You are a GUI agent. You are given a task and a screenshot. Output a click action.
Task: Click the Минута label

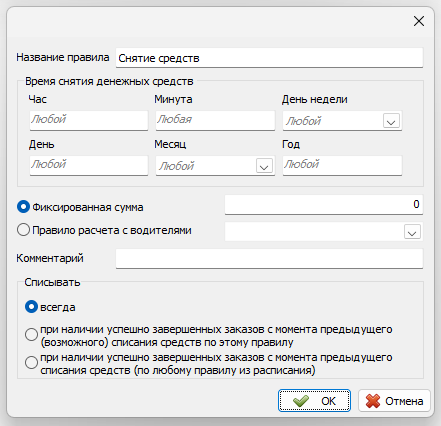point(173,99)
